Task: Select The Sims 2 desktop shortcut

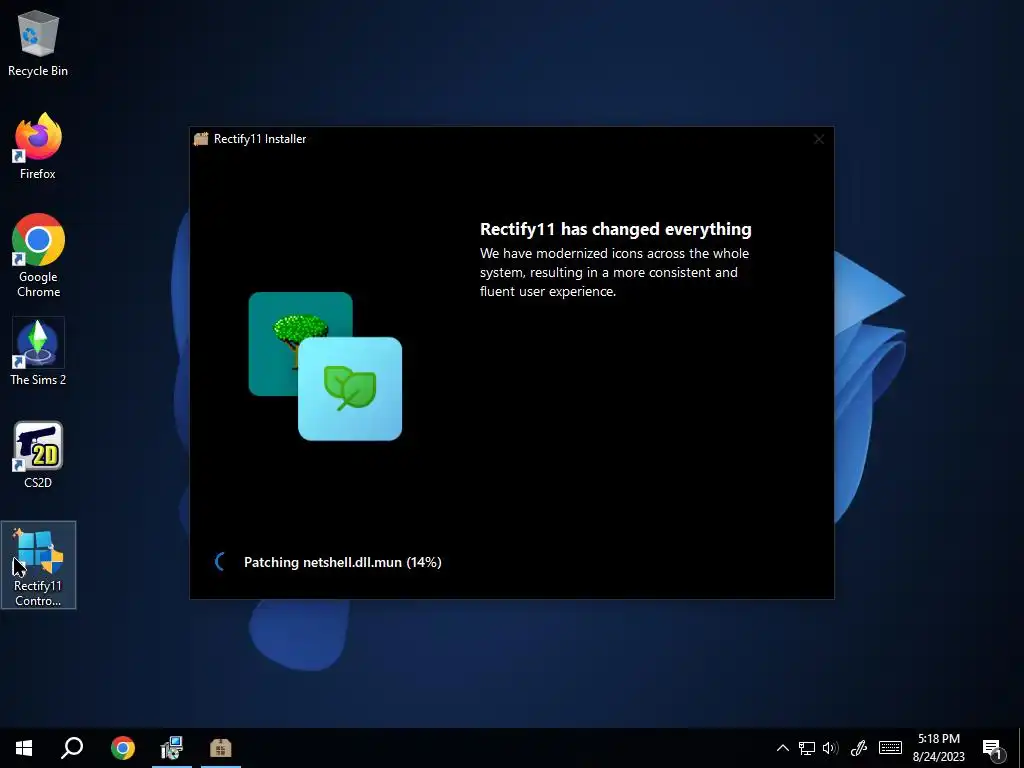Action: (x=38, y=352)
